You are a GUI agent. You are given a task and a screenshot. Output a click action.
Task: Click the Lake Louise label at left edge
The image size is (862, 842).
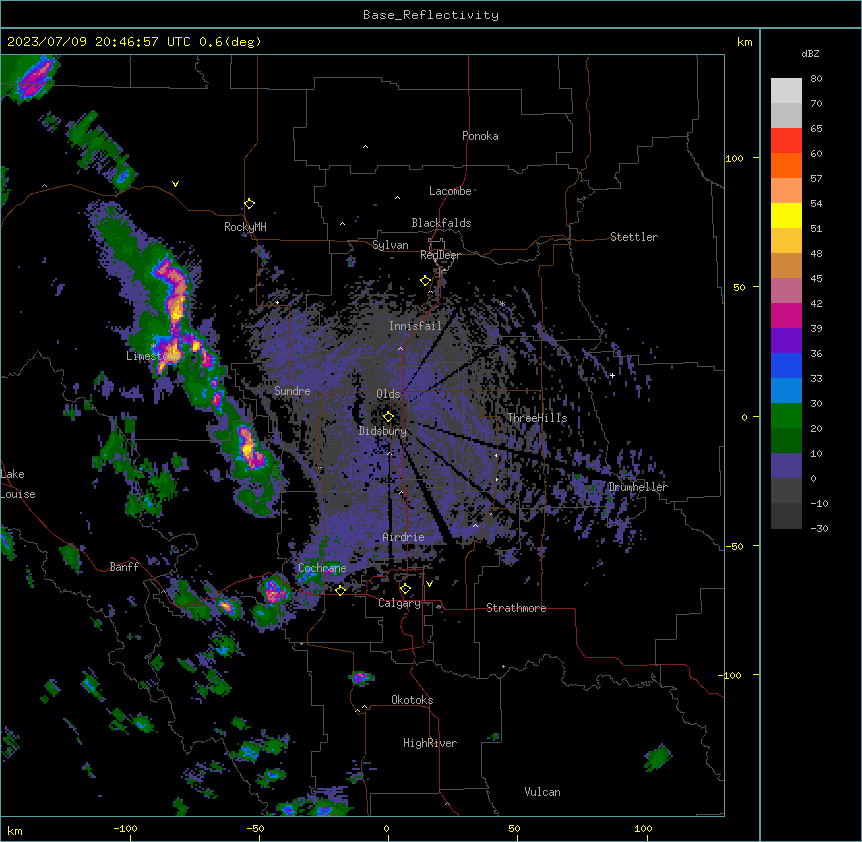click(x=18, y=484)
